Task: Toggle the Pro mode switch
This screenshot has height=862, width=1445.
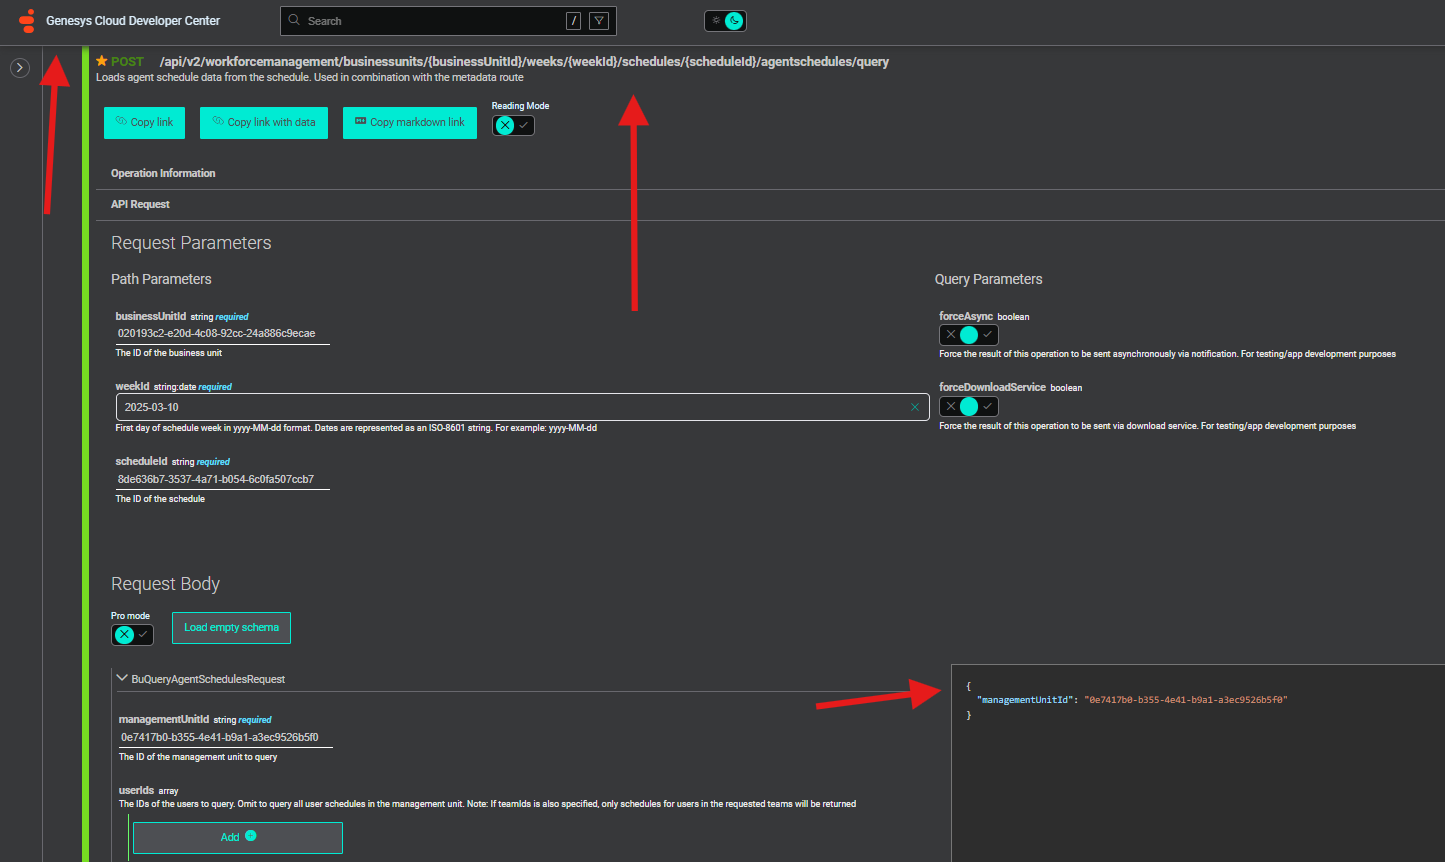Action: (x=132, y=635)
